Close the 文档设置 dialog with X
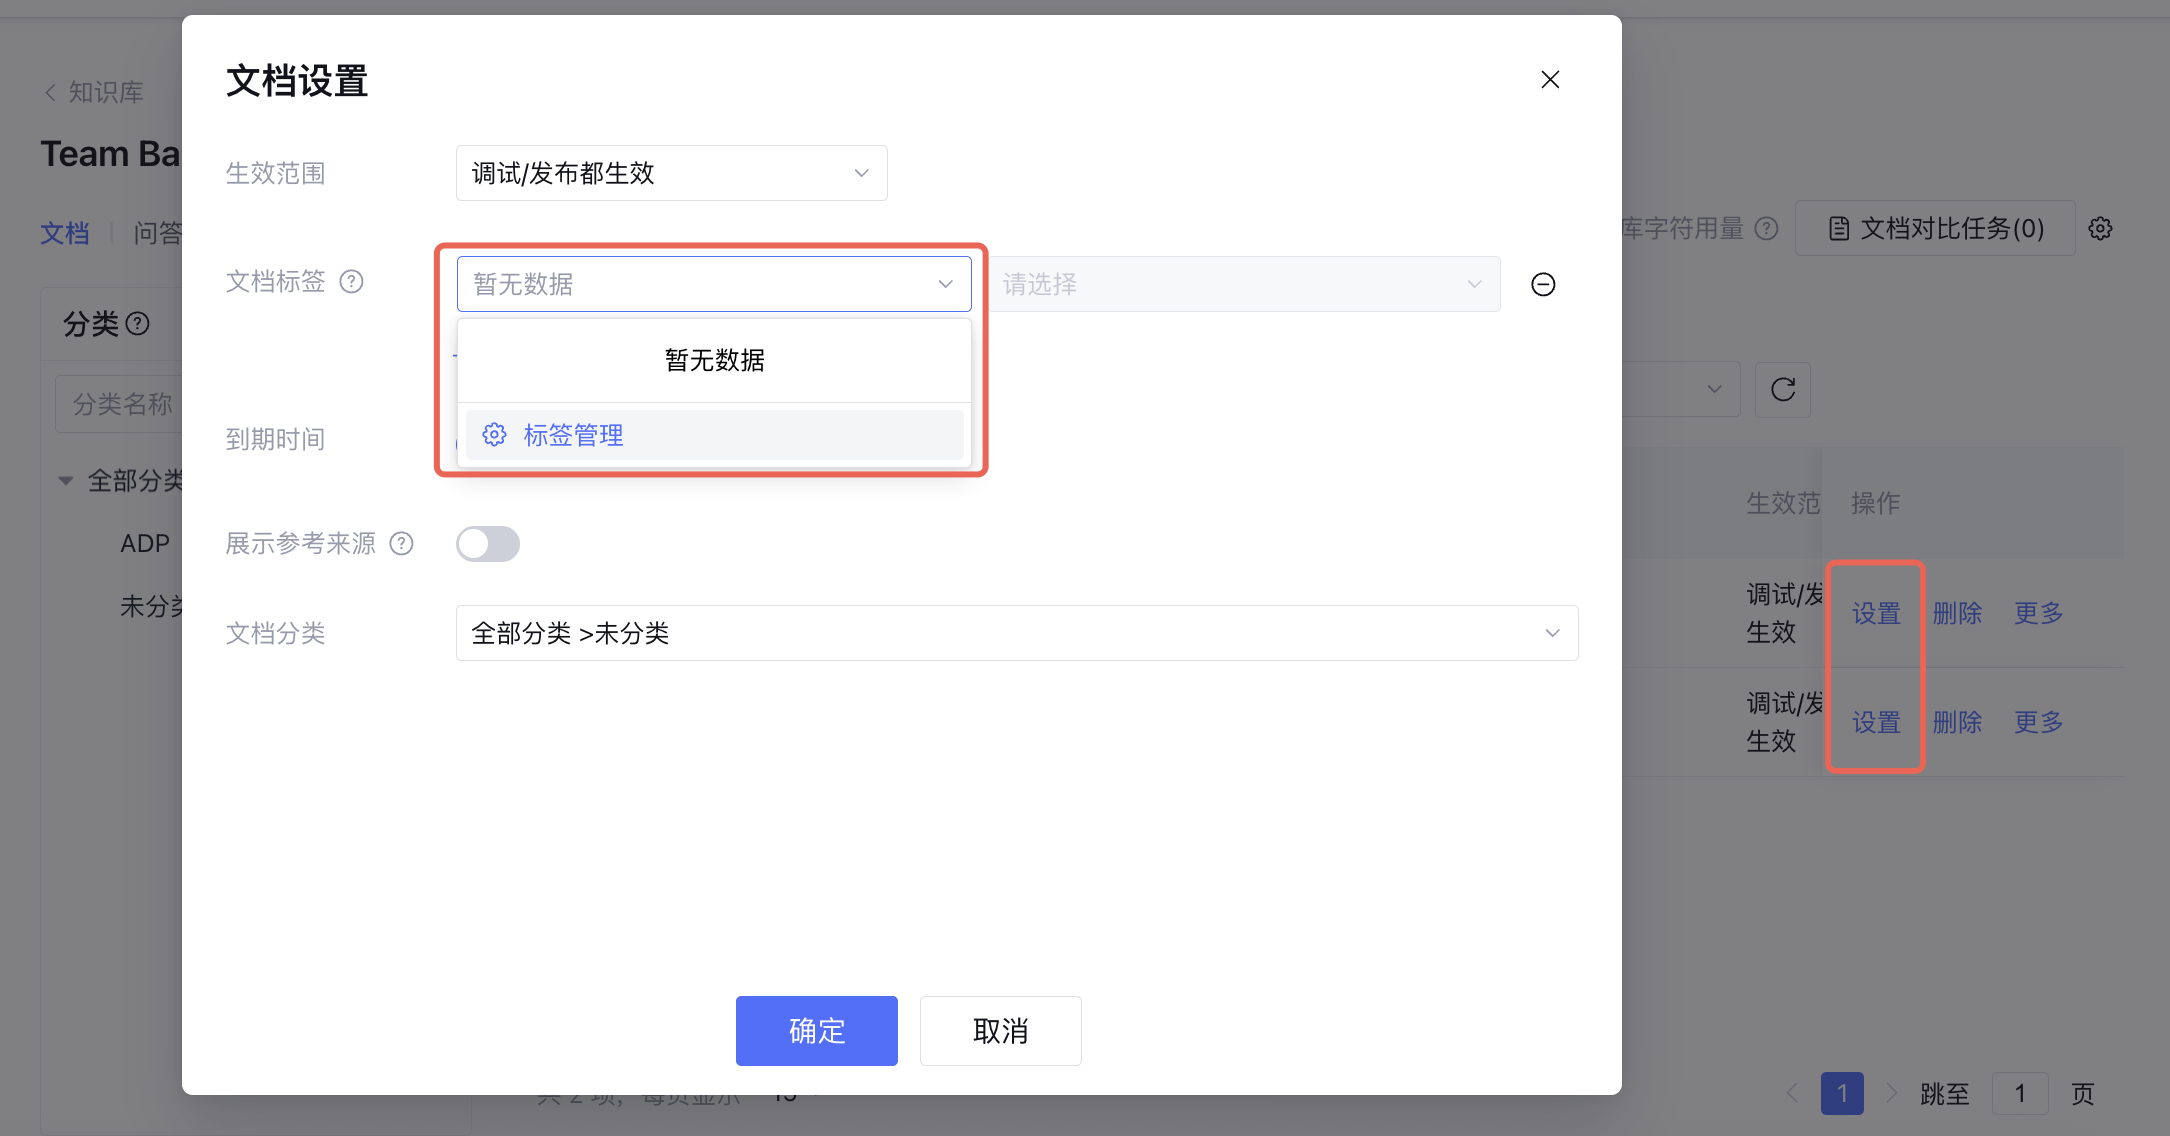Viewport: 2170px width, 1136px height. (1550, 80)
